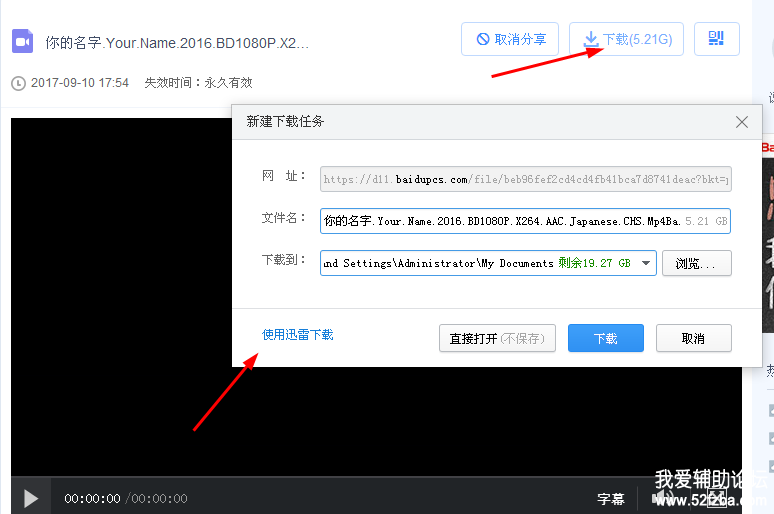Click the 下载(5.21G) download button
The width and height of the screenshot is (774, 514).
point(626,39)
